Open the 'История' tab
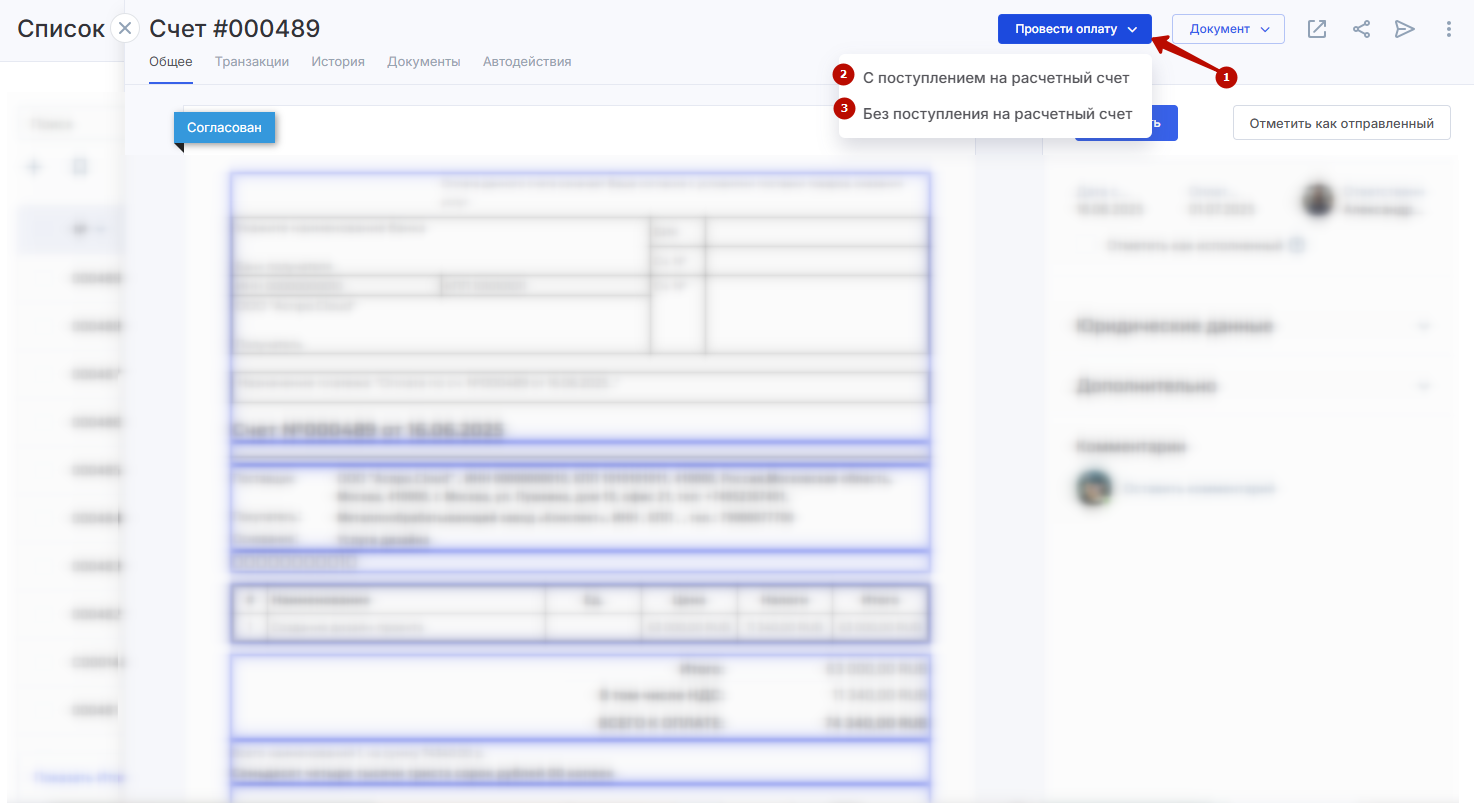Viewport: 1474px width, 803px height. 337,62
